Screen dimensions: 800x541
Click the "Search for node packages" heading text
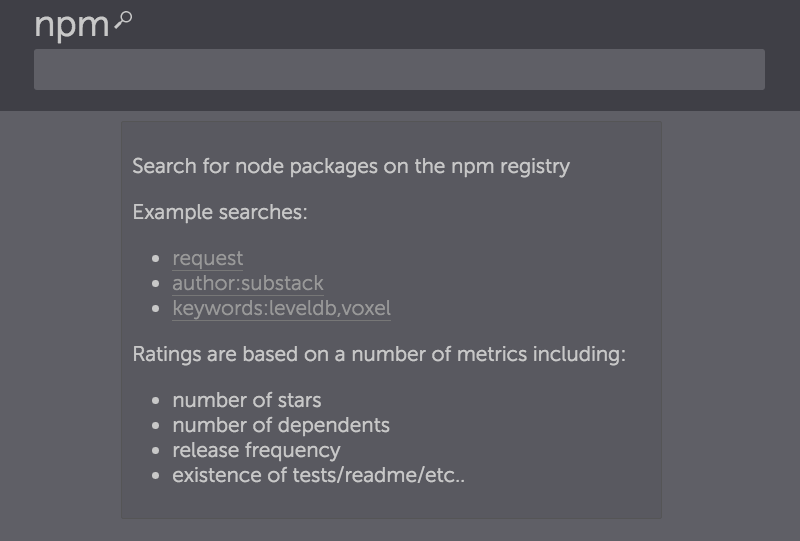351,166
